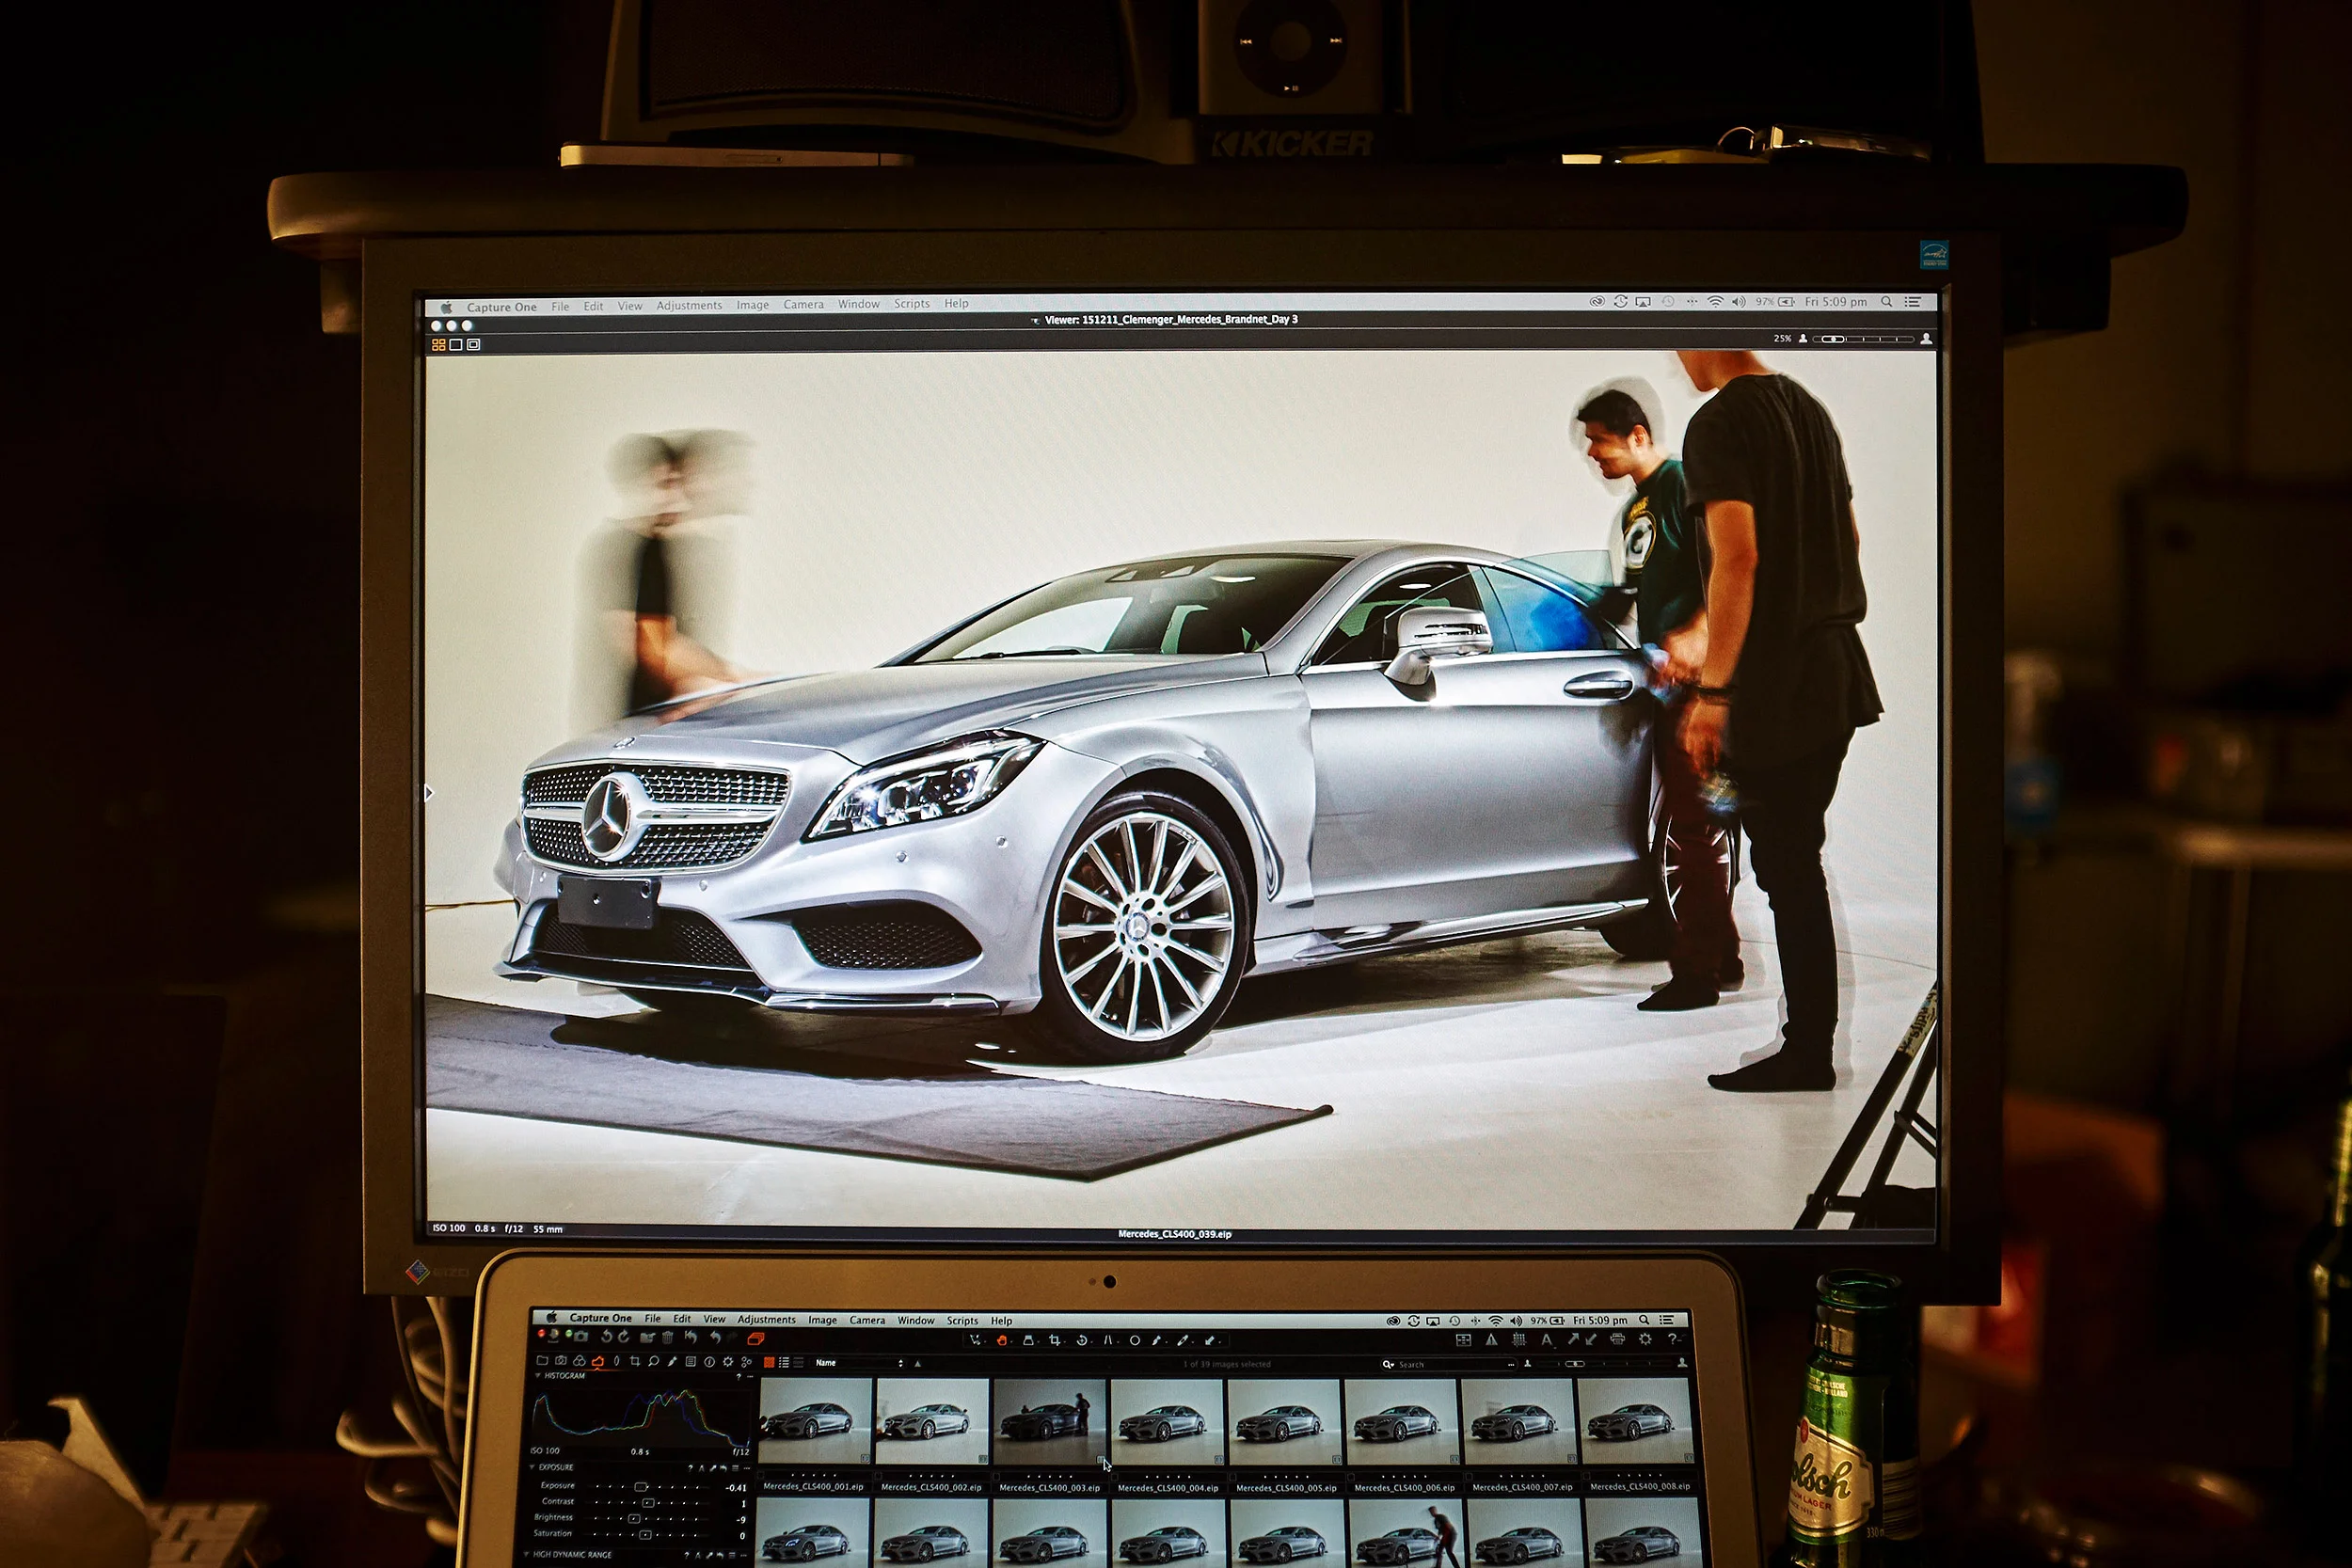Screen dimensions: 2352x1568
Task: Toggle single view icon in Viewer window
Action: click(x=456, y=344)
